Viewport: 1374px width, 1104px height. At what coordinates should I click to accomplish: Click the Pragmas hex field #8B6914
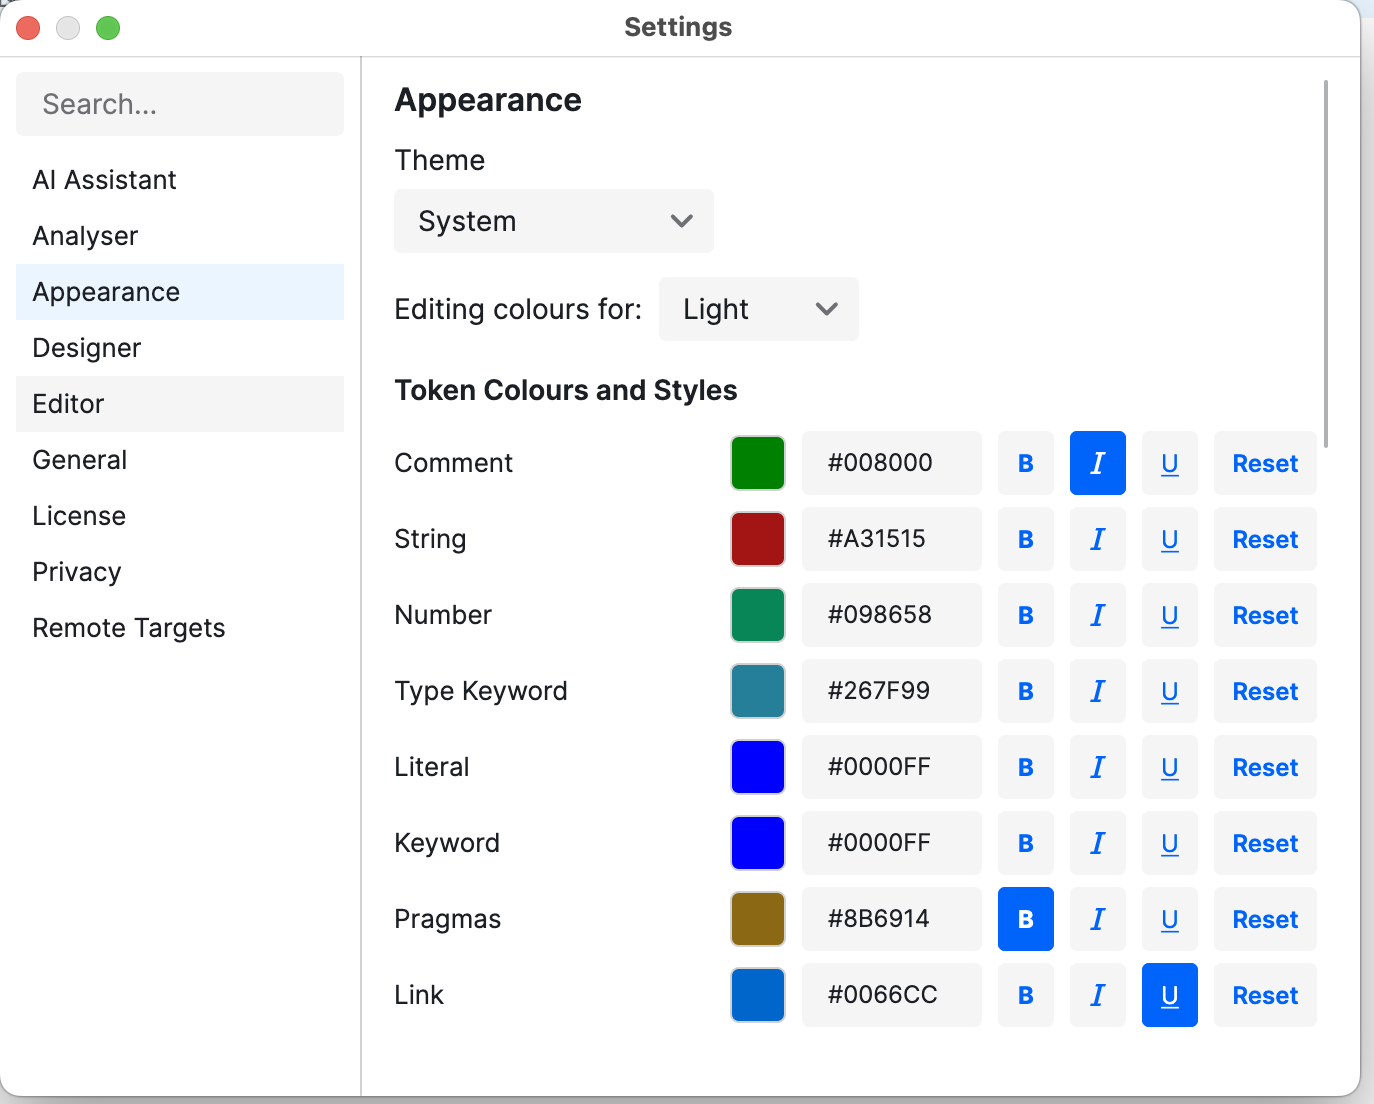892,919
